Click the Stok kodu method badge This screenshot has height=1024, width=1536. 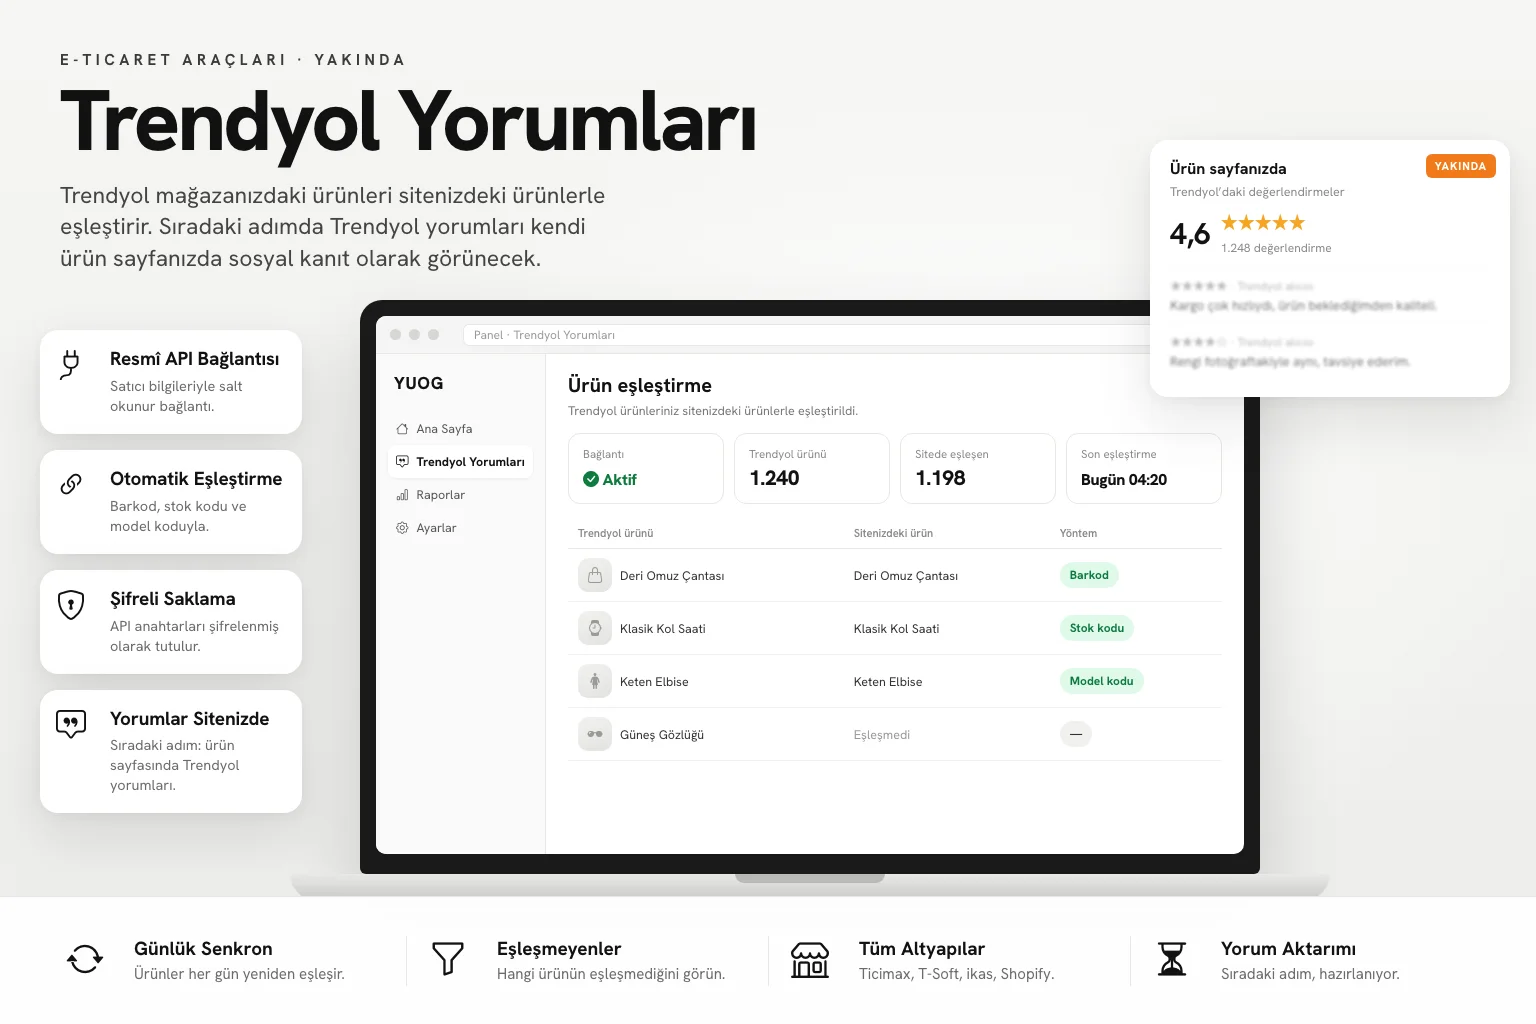tap(1097, 628)
